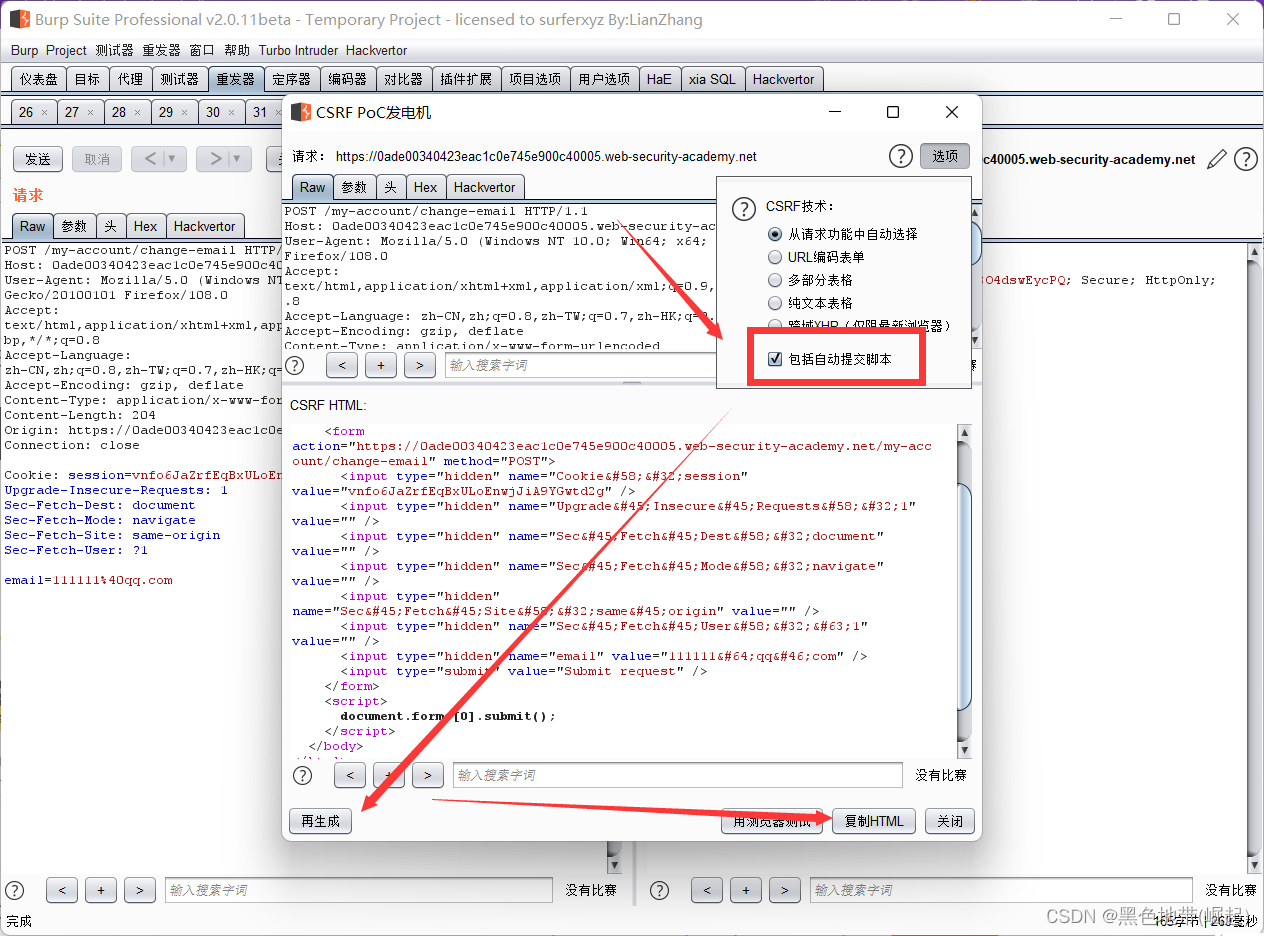Click up arrow of CSRF HTML scrollbar
This screenshot has width=1264, height=936.
964,432
